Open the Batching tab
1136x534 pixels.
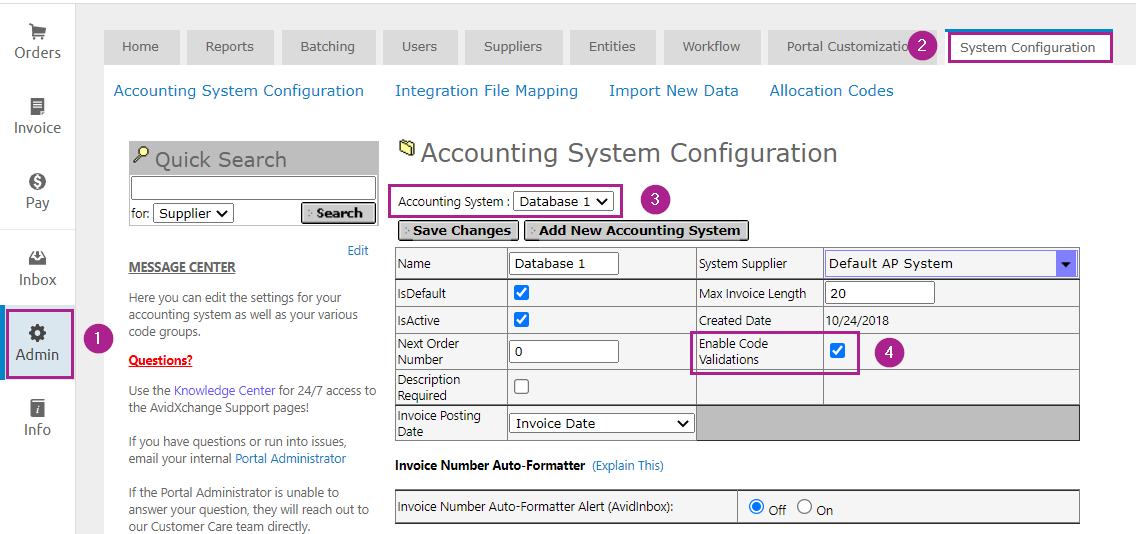pyautogui.click(x=328, y=47)
